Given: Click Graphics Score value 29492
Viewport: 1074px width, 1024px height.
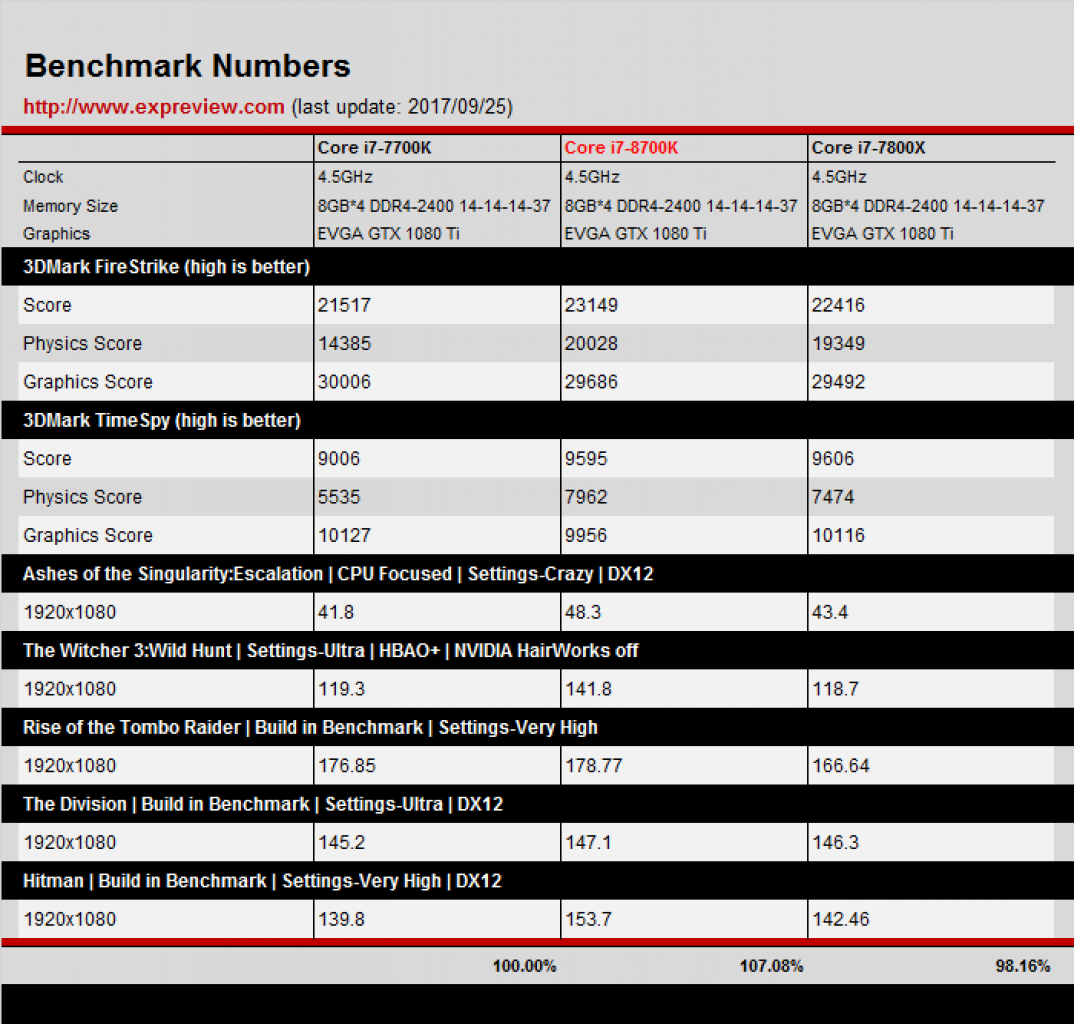Looking at the screenshot, I should (838, 382).
